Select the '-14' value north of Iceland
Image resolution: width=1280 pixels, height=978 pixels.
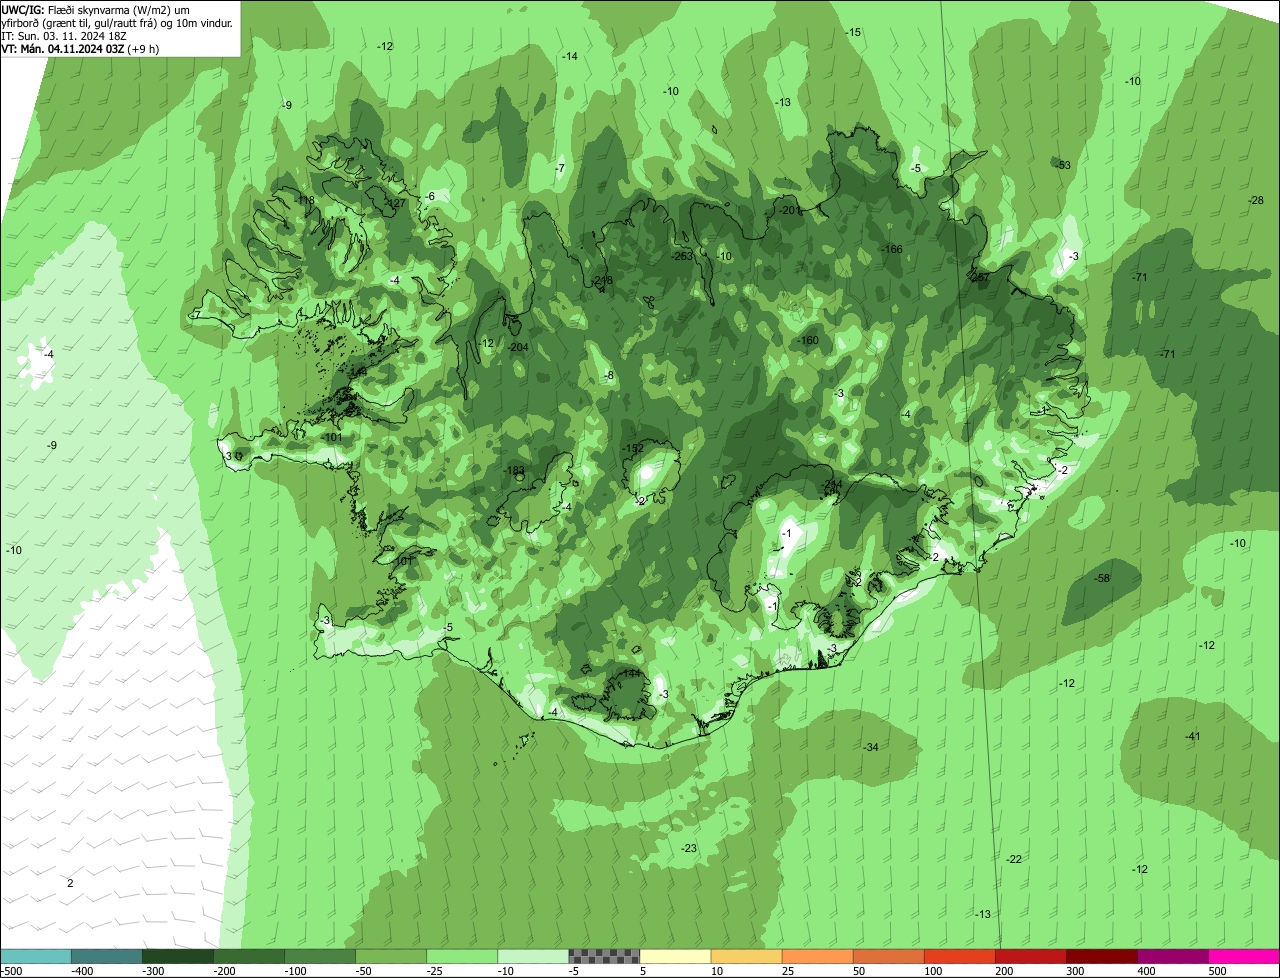coord(570,56)
